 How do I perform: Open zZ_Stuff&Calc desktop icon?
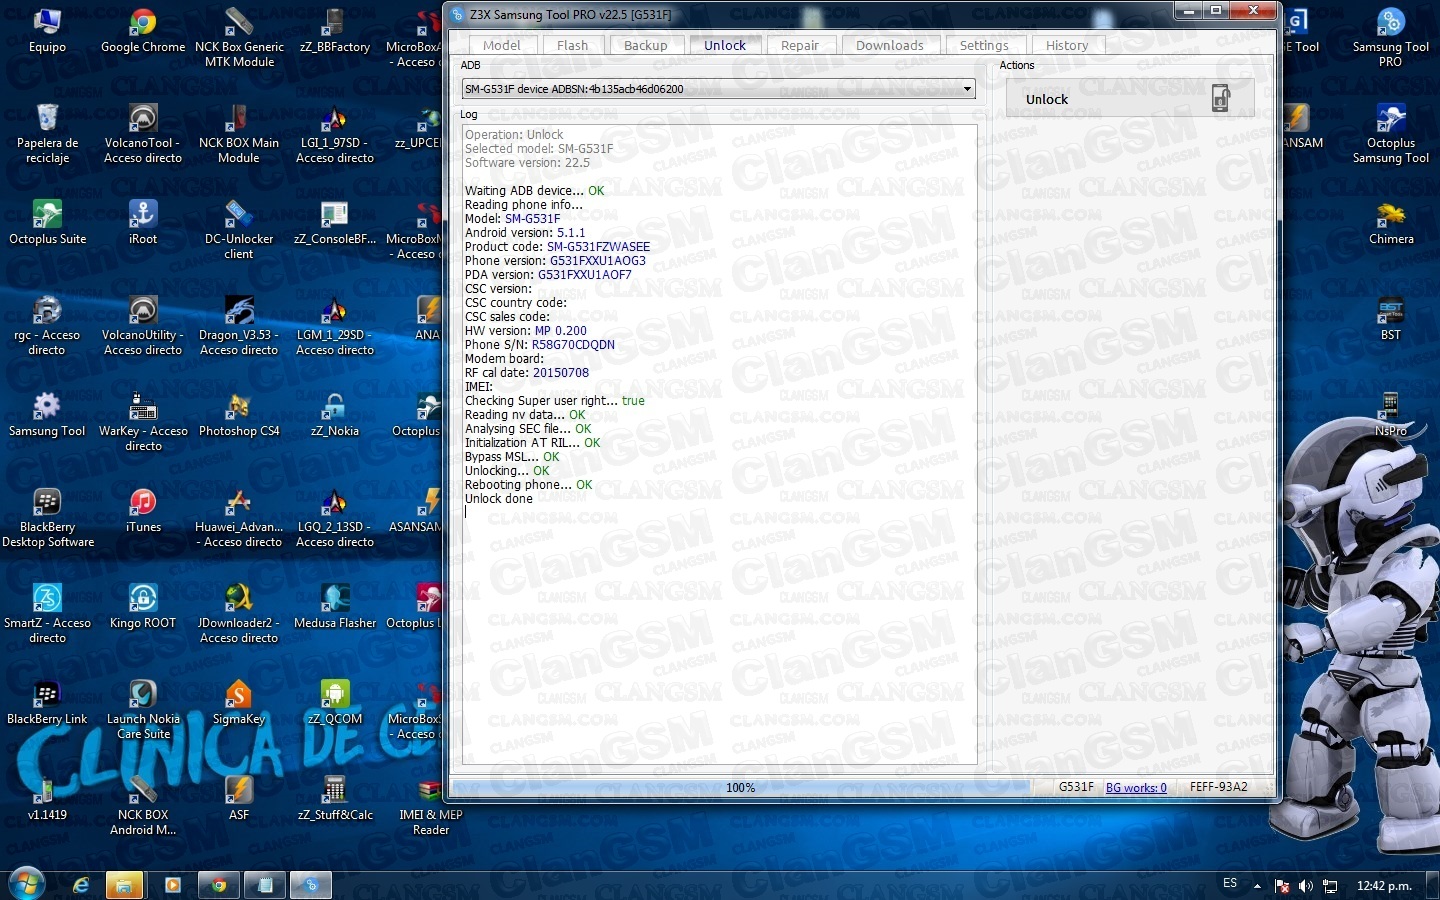tap(335, 799)
